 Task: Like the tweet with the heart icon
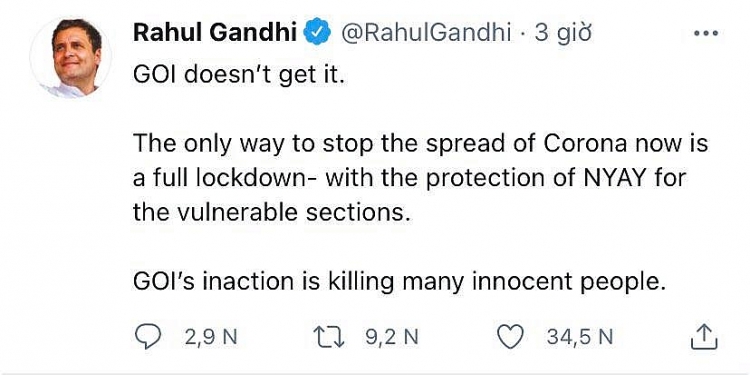click(511, 338)
